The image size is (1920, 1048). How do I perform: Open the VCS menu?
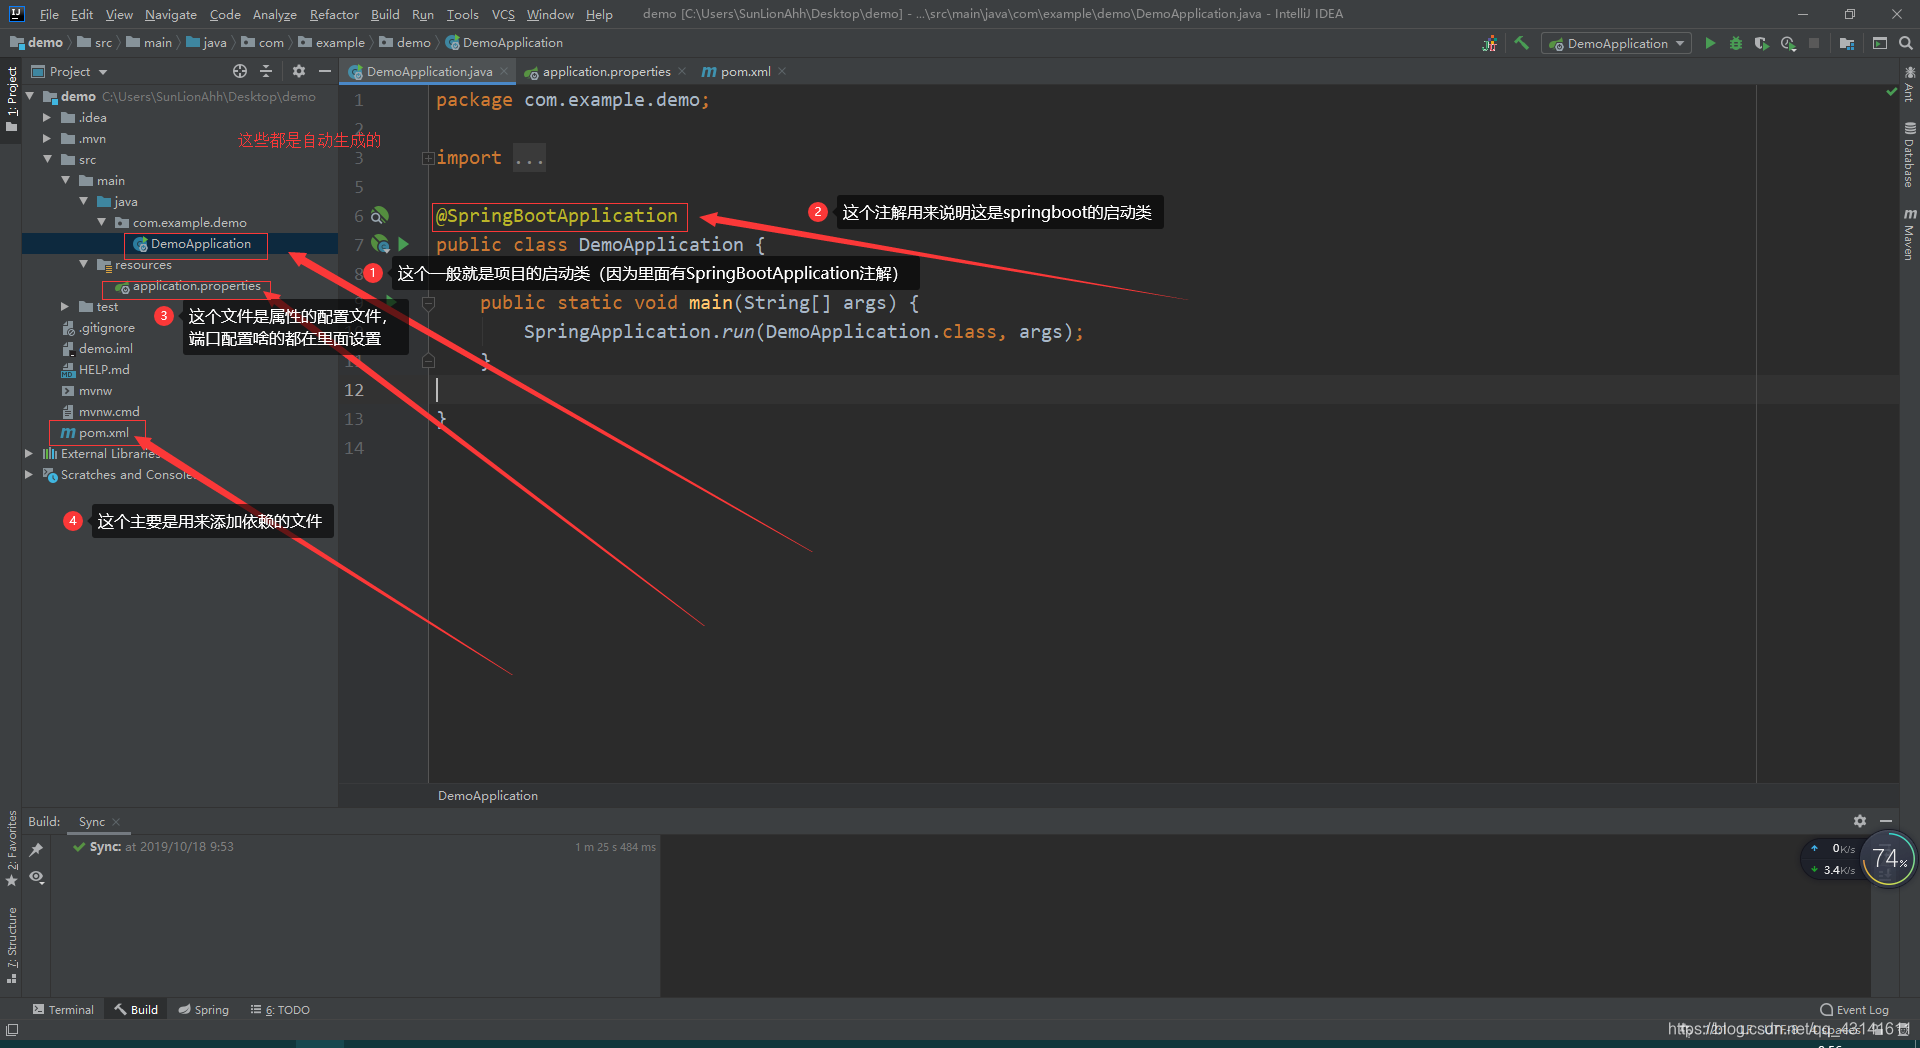503,14
